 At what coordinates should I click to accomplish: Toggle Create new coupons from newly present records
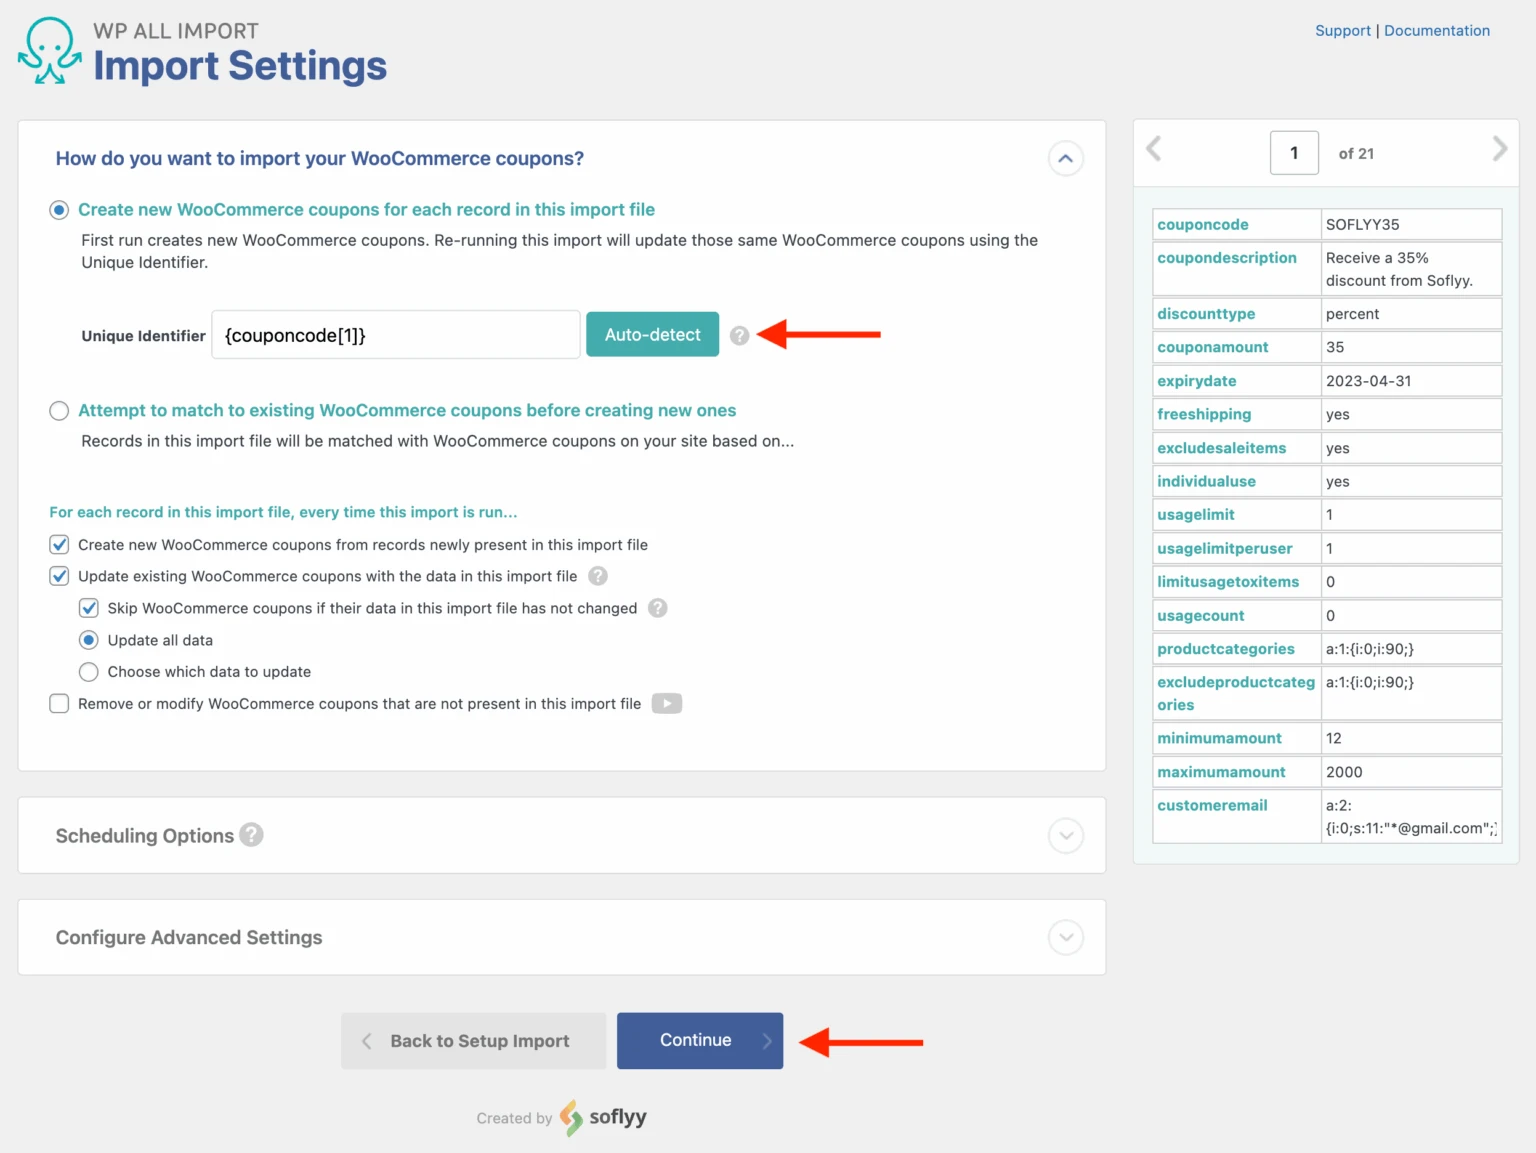(x=59, y=545)
